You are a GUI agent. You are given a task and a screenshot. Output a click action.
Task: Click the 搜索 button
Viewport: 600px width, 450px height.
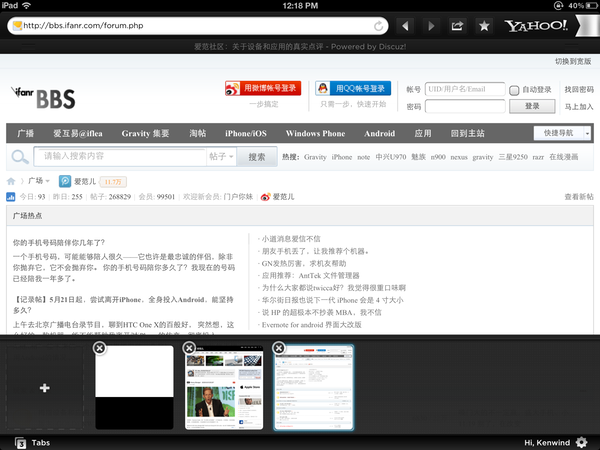(x=257, y=157)
